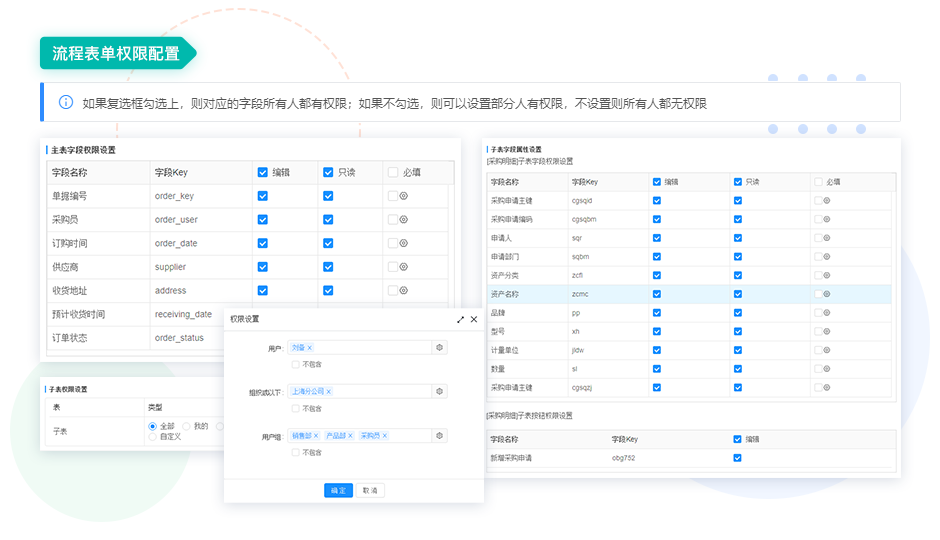The height and width of the screenshot is (540, 940).
Task: Click the gear icon in the cgsqbm row
Action: tap(827, 219)
